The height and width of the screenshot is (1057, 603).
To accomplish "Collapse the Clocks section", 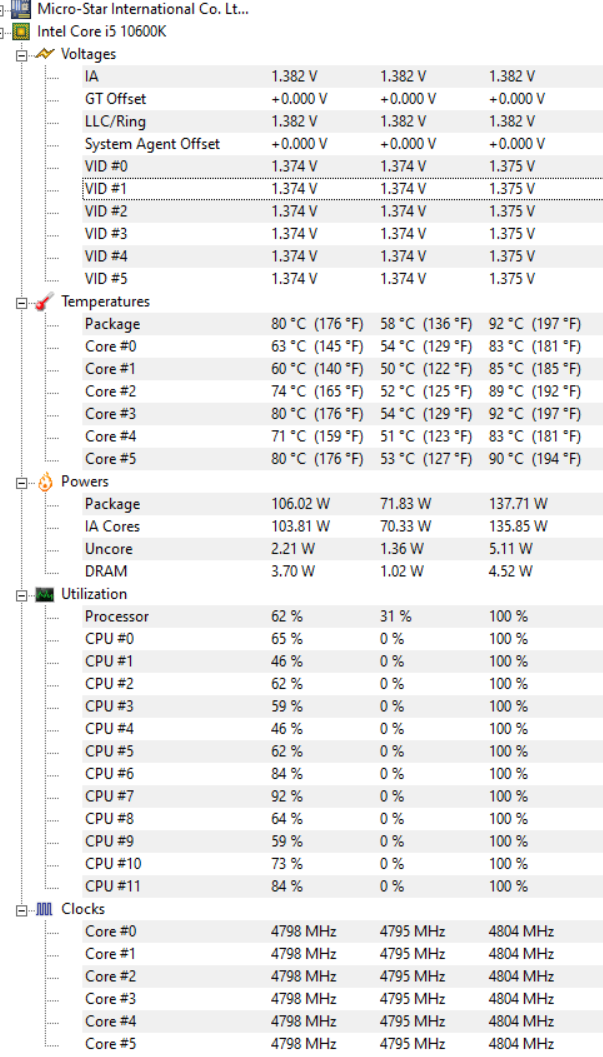I will [x=22, y=909].
